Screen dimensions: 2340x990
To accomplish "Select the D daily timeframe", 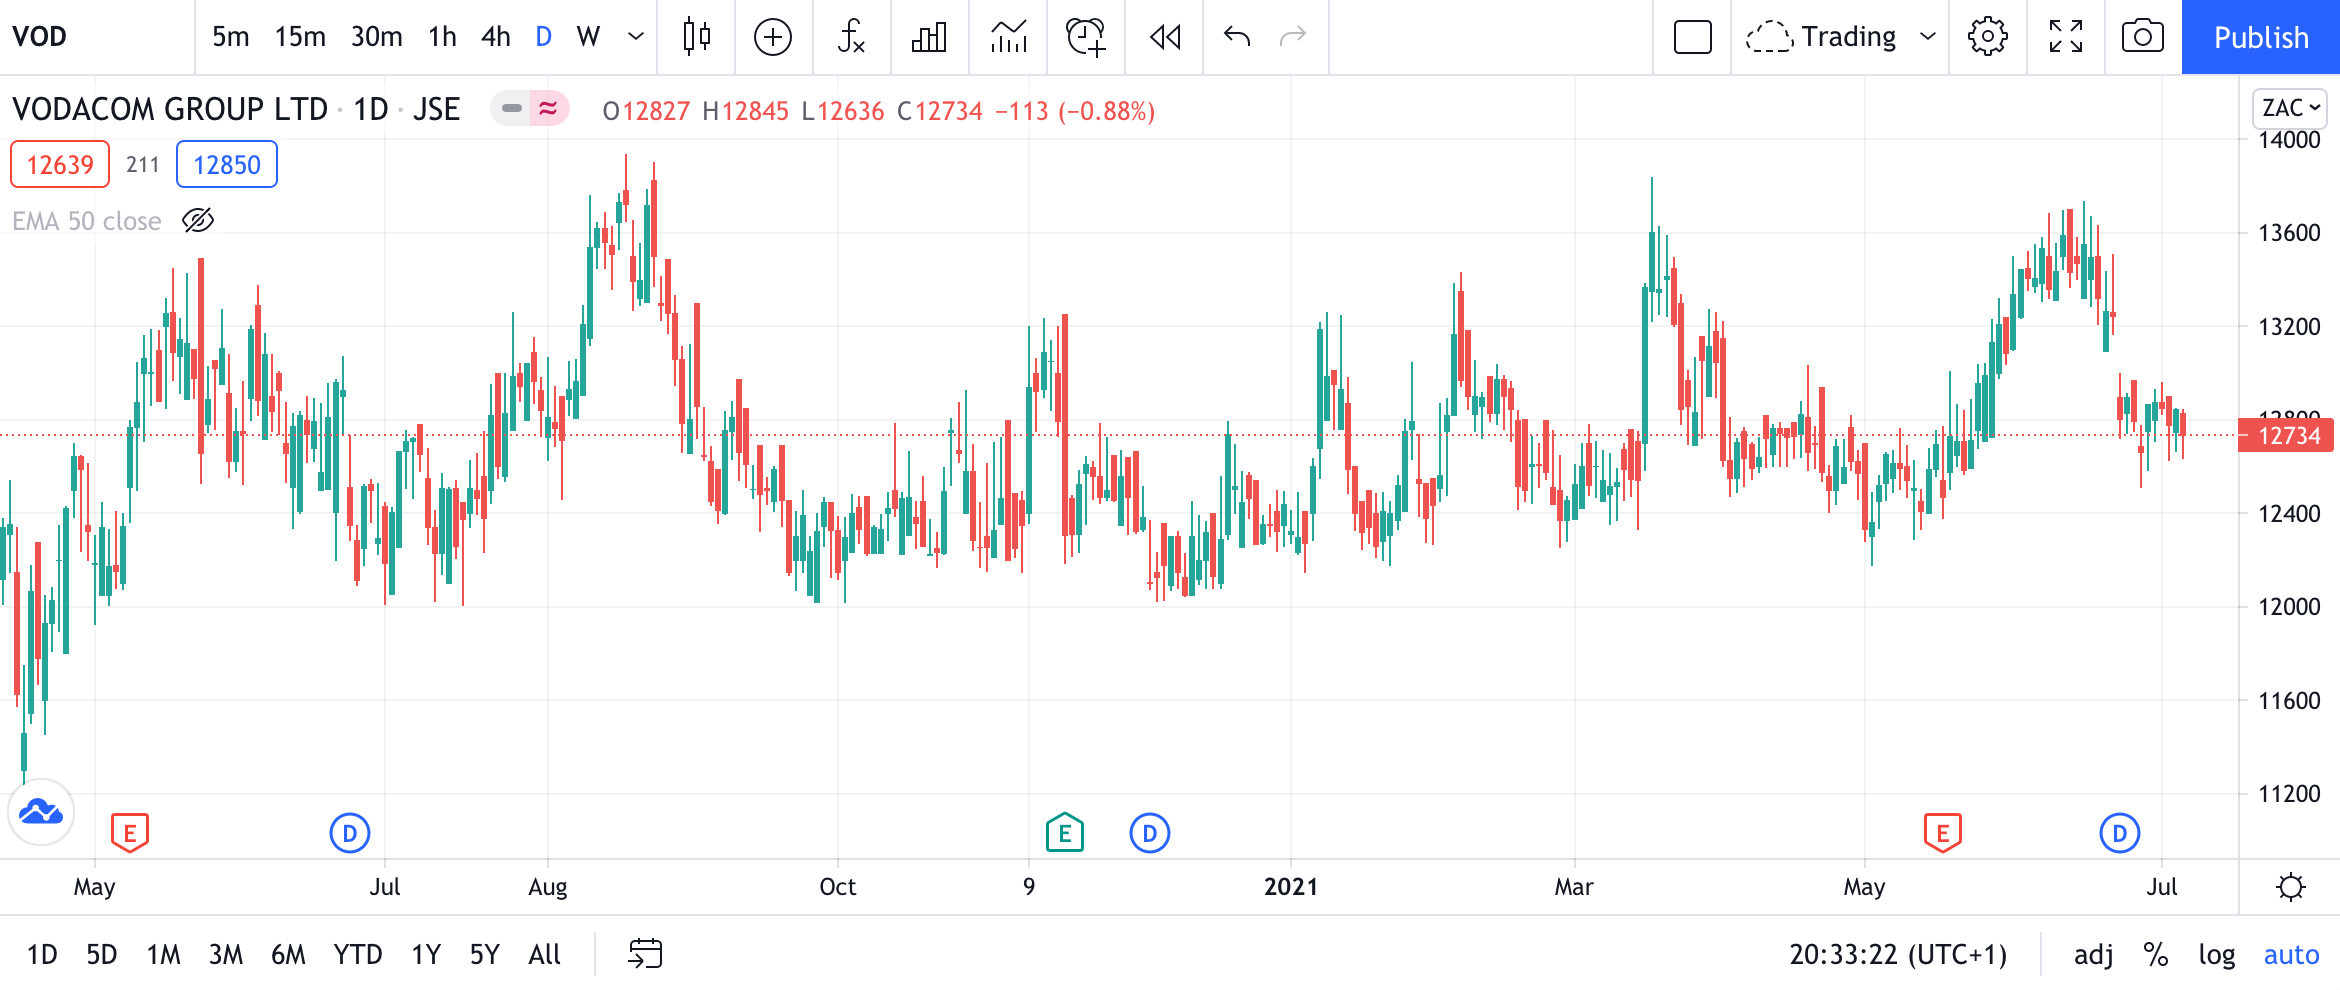I will click(543, 37).
